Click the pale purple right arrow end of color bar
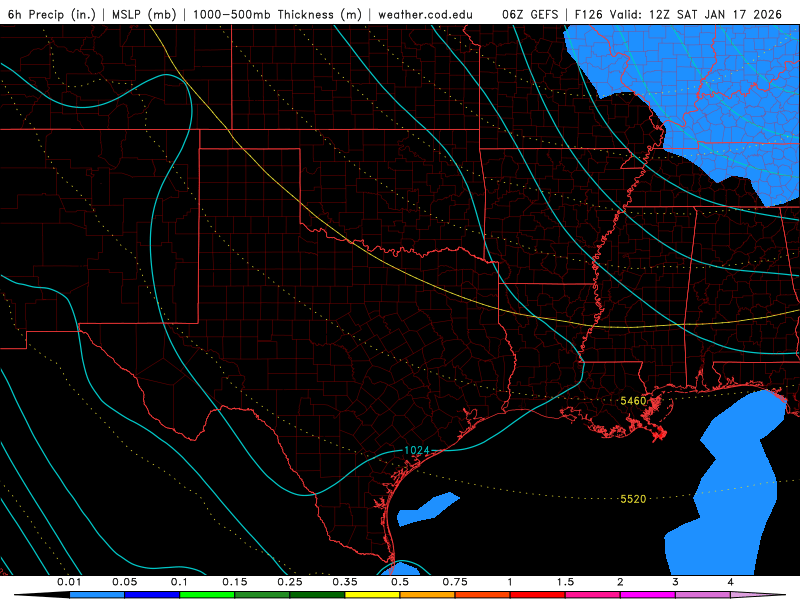Image resolution: width=800 pixels, height=600 pixels. click(758, 595)
